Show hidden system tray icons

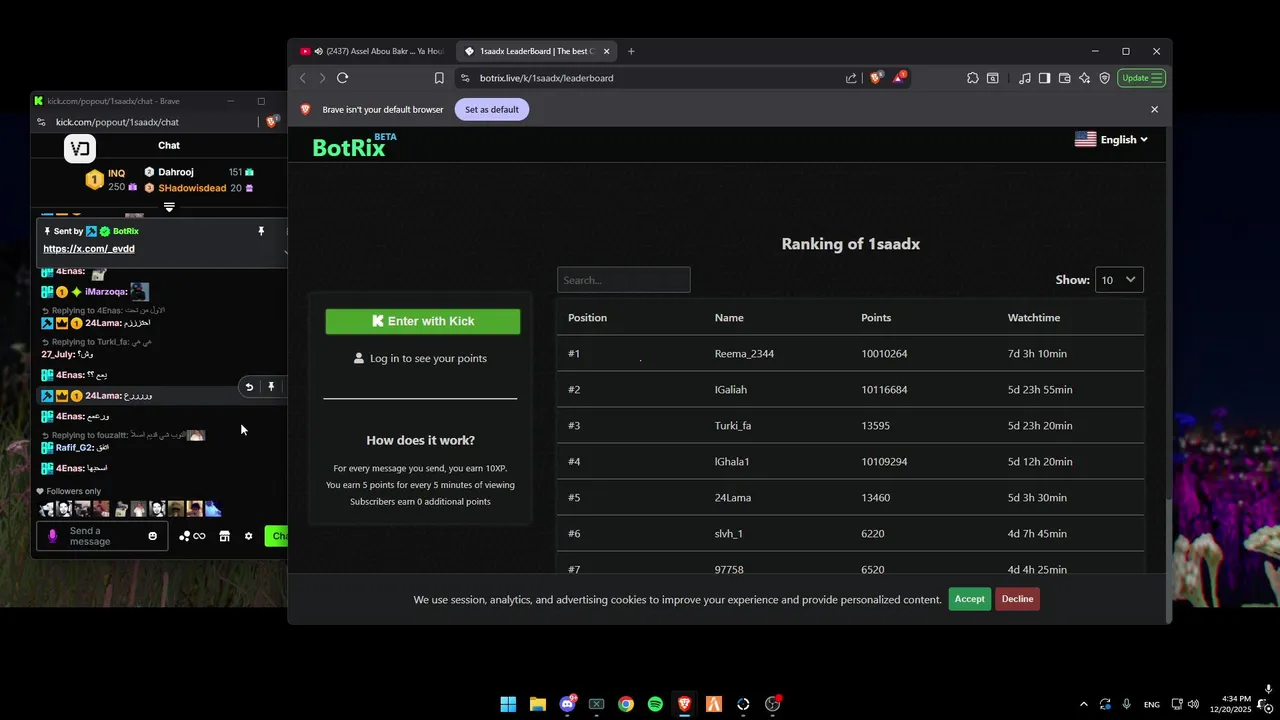1083,704
